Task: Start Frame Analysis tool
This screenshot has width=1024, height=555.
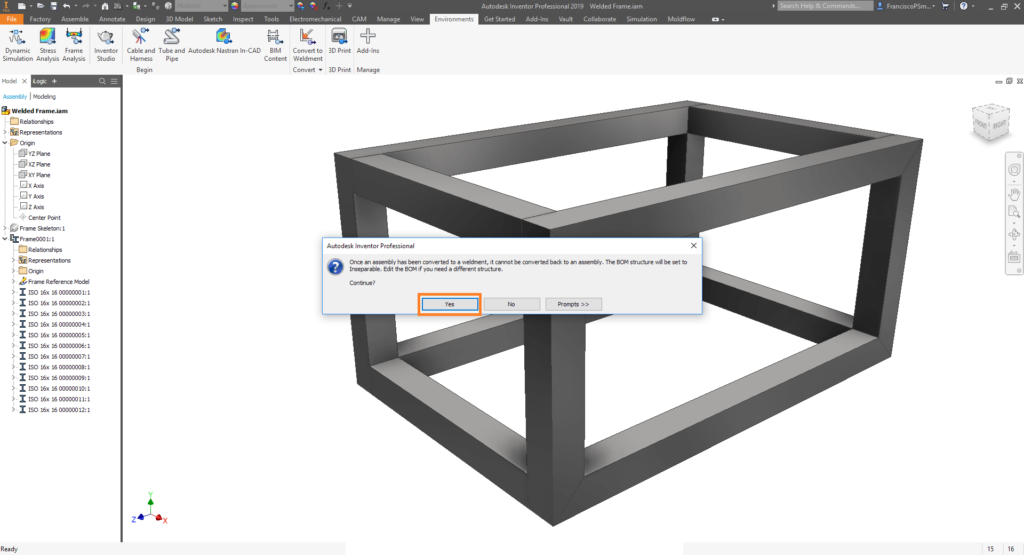Action: [74, 44]
